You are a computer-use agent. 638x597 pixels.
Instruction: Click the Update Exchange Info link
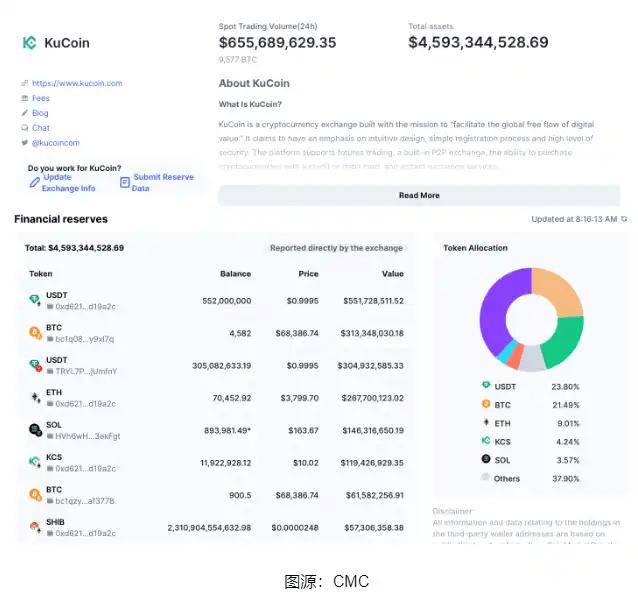(68, 183)
